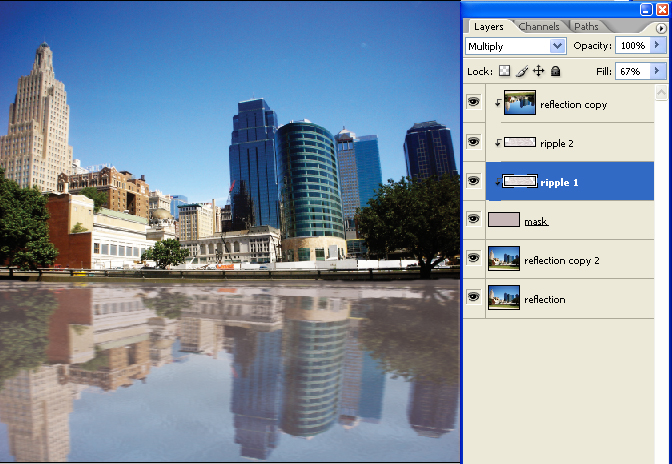Toggle Lock position move icon

[x=538, y=71]
